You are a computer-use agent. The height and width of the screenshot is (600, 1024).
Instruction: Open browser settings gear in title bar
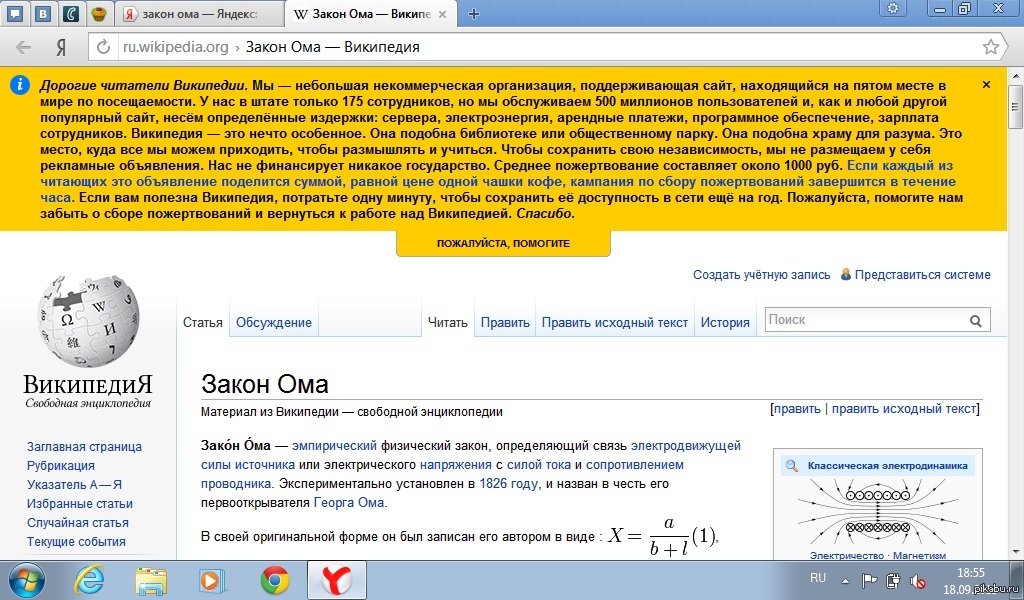click(891, 9)
